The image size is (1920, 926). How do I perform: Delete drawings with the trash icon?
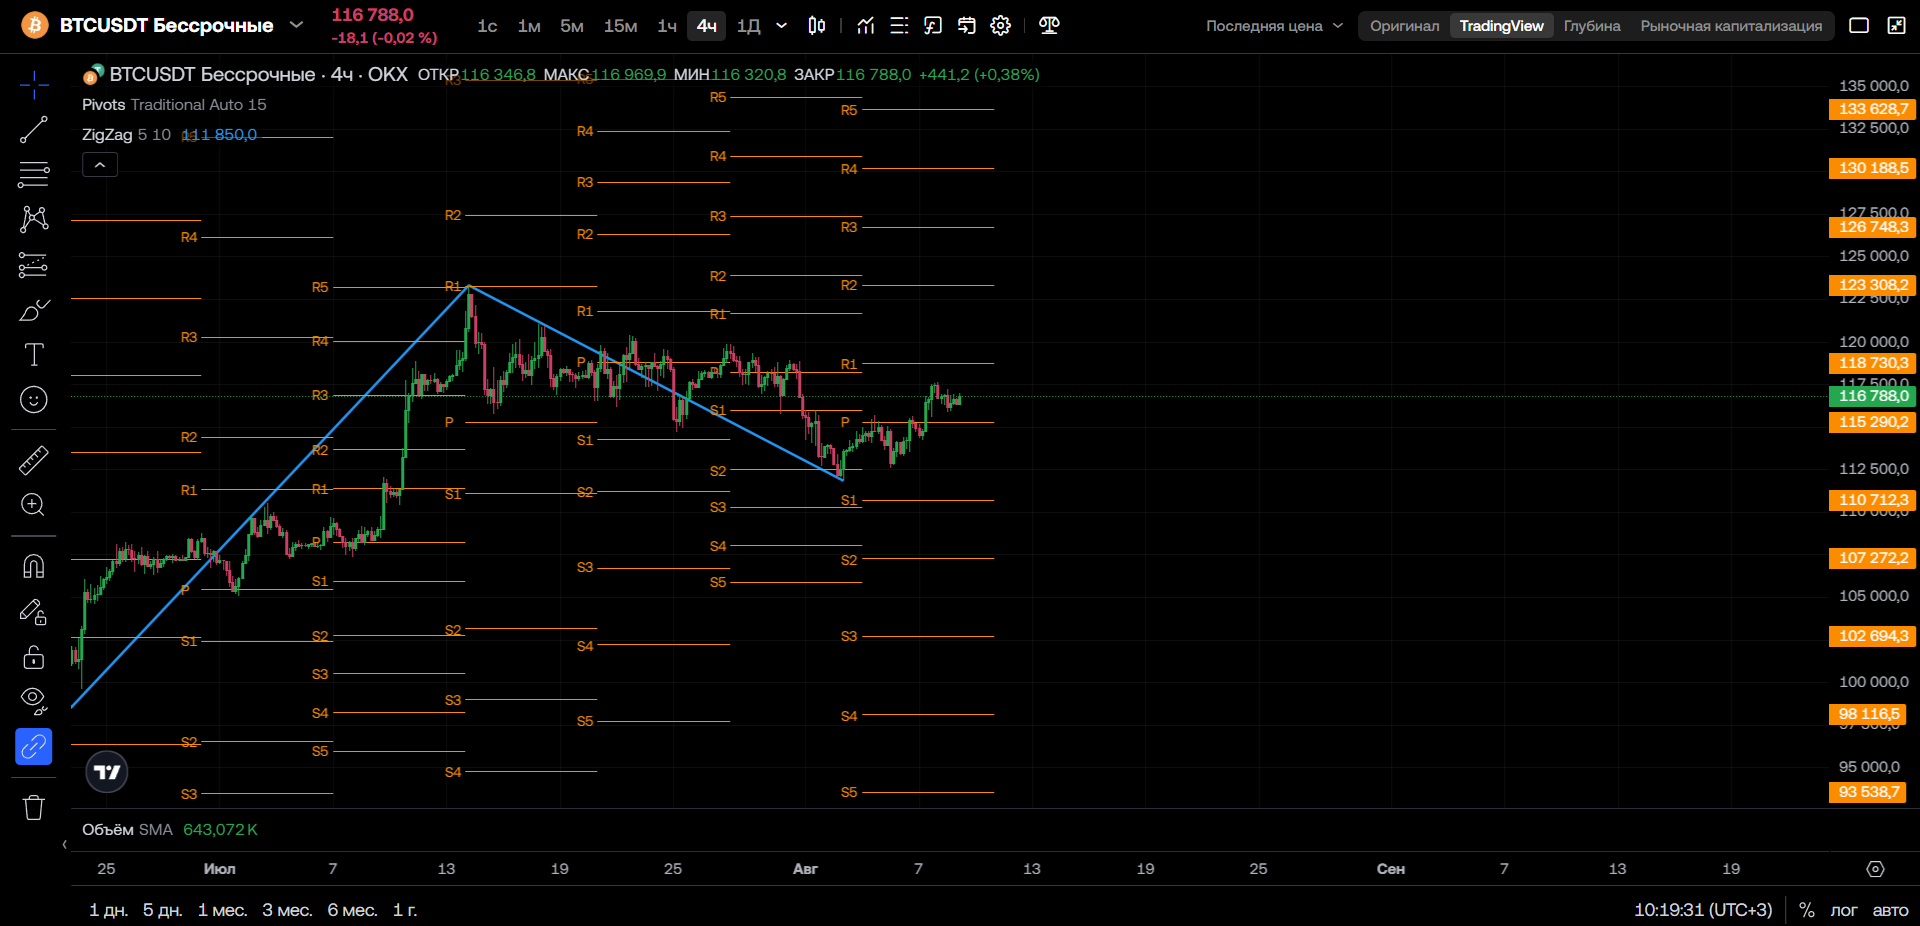(34, 807)
